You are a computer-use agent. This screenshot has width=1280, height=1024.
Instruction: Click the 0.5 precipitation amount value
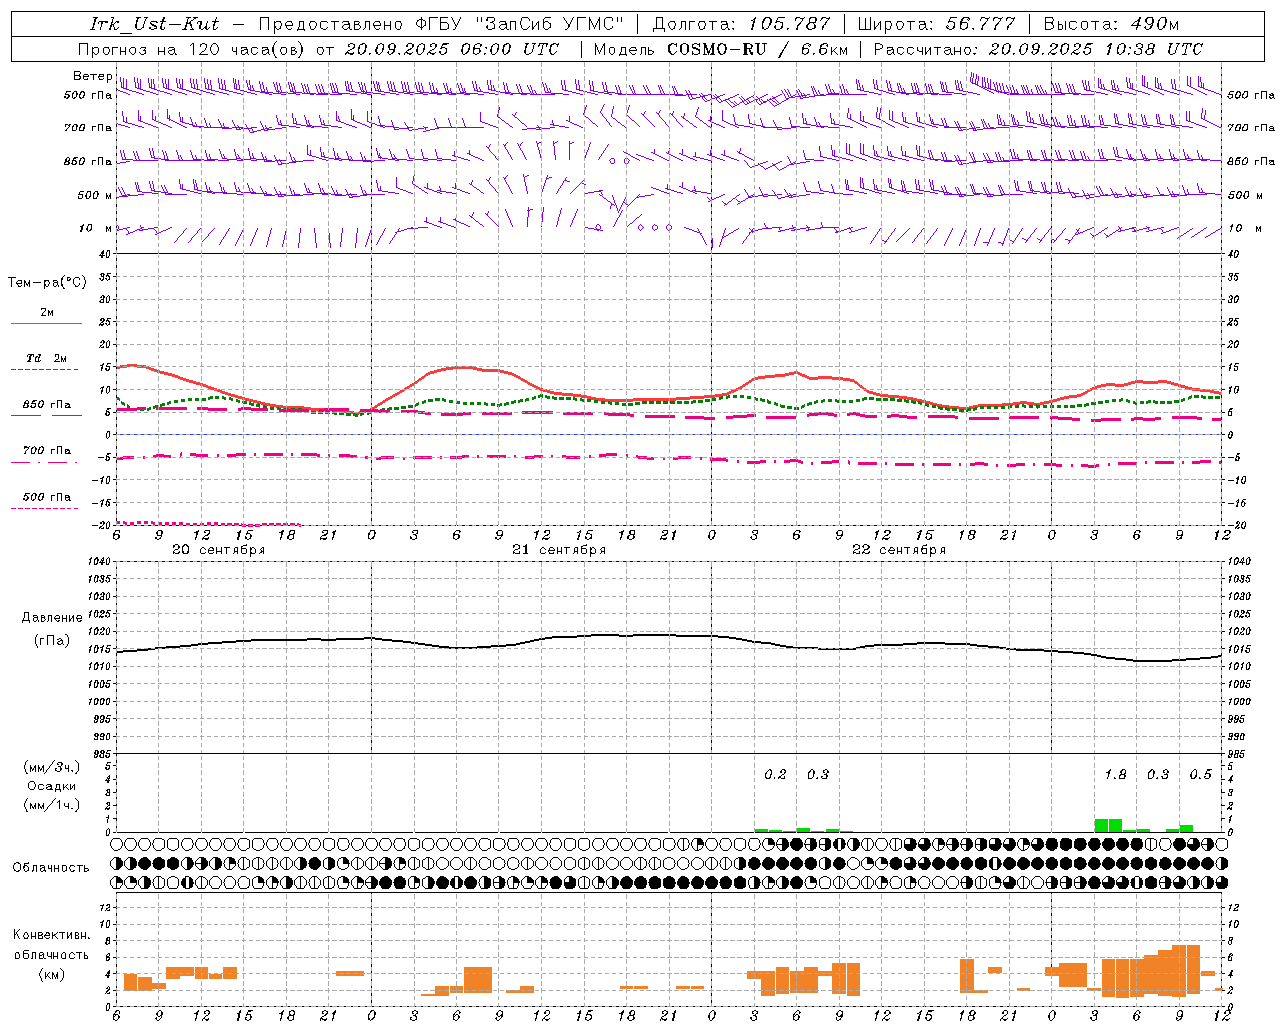1200,775
